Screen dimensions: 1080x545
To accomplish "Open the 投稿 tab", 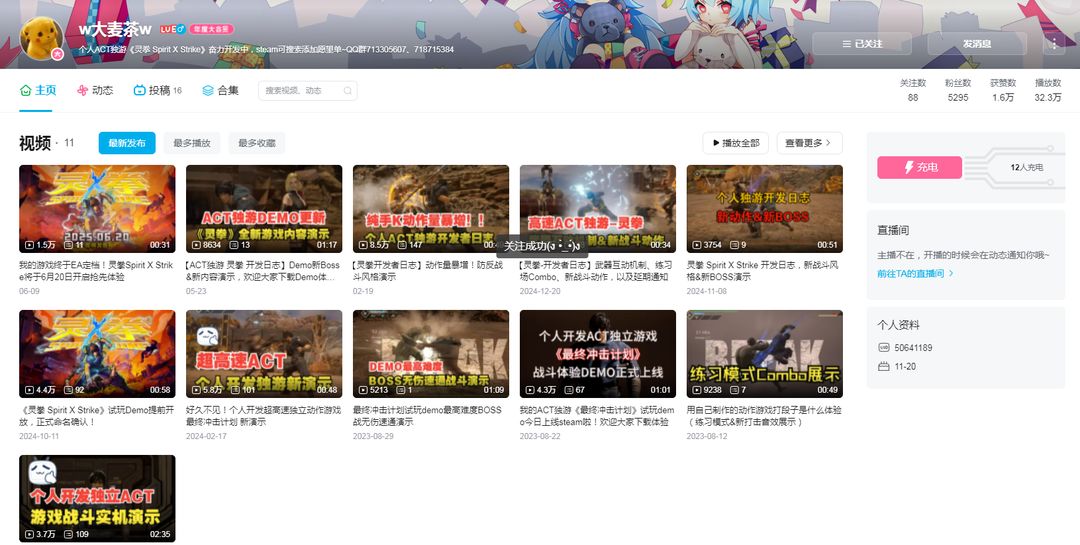I will 158,90.
